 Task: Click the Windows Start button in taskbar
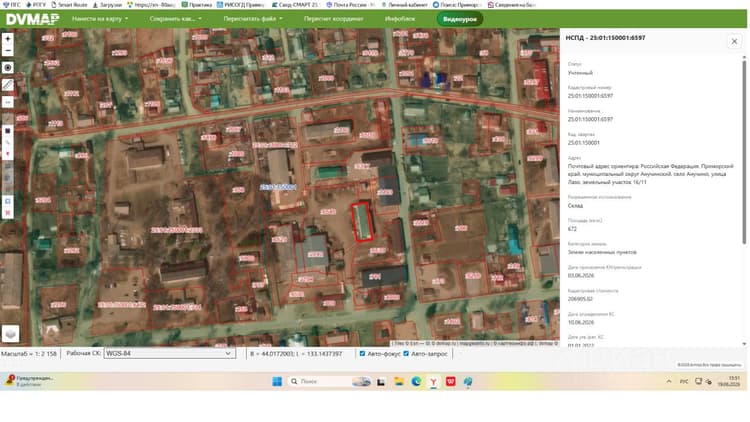(x=277, y=381)
